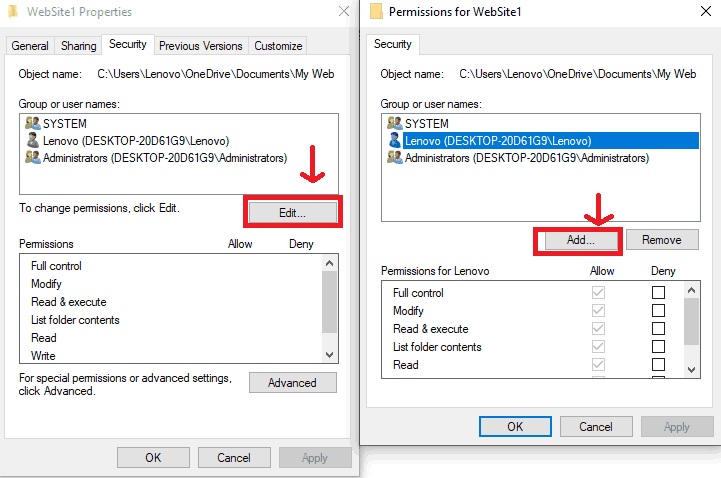The image size is (721, 478).
Task: Click Administrators group icon in Properties list
Action: [x=31, y=158]
